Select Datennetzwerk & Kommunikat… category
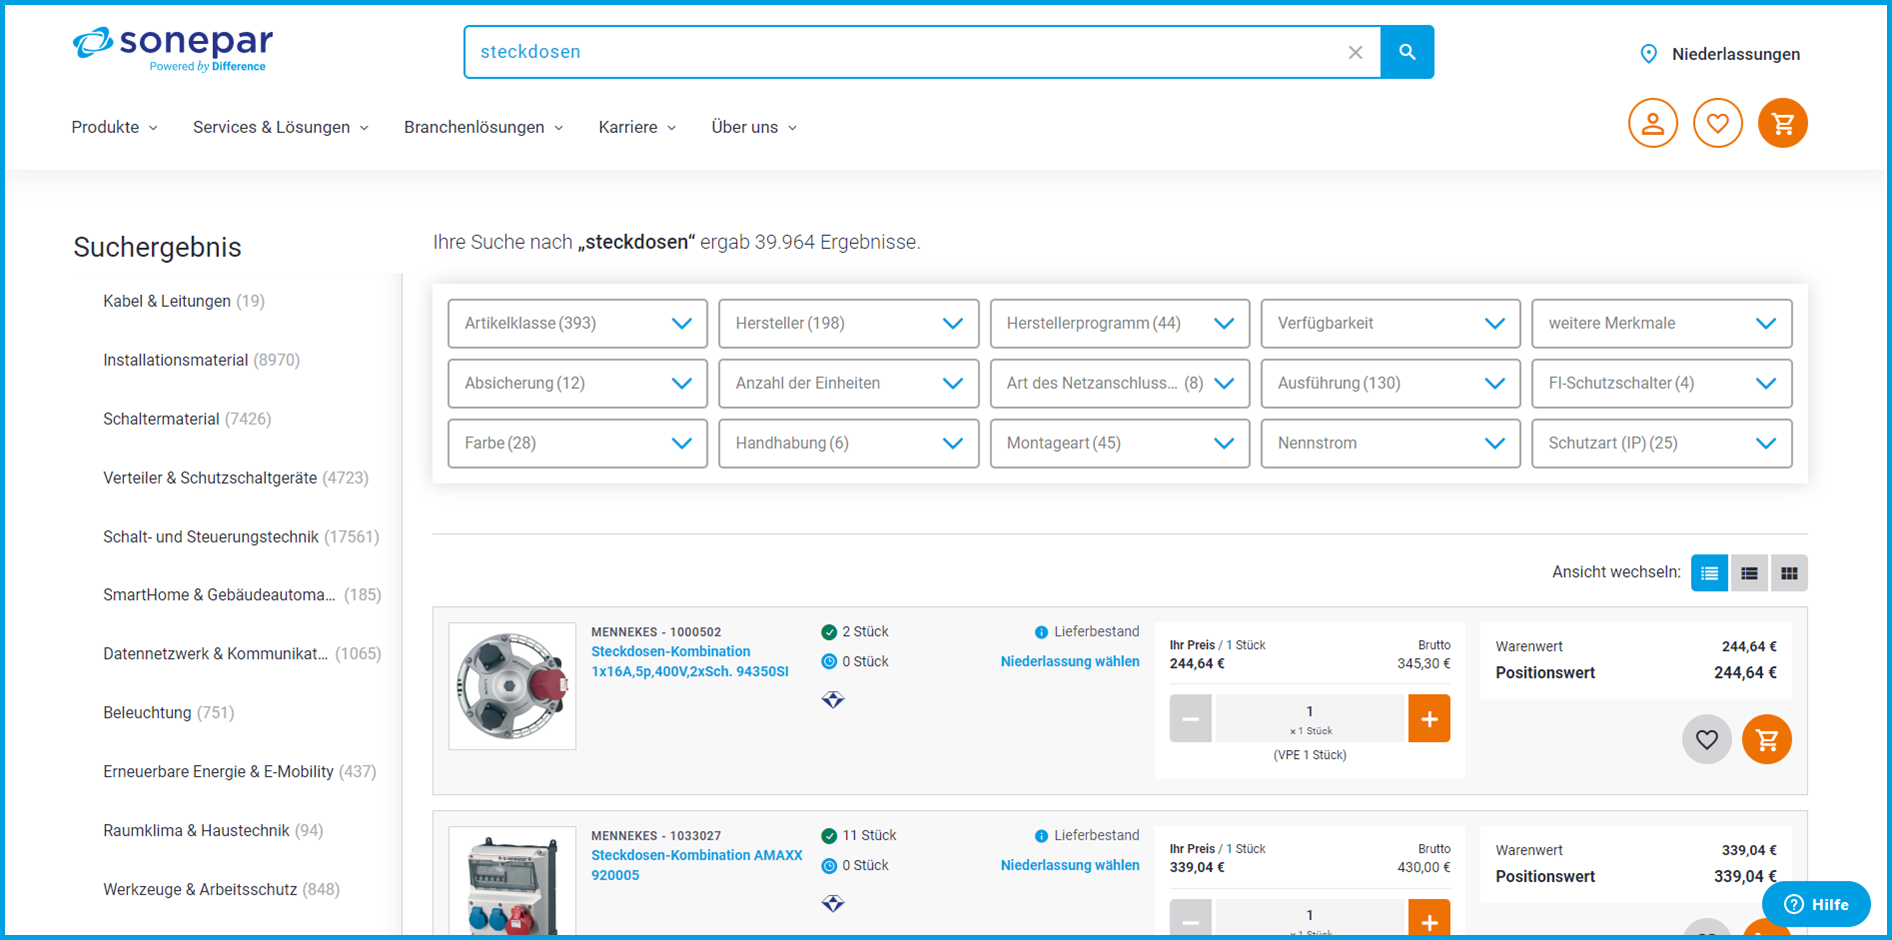 point(242,654)
